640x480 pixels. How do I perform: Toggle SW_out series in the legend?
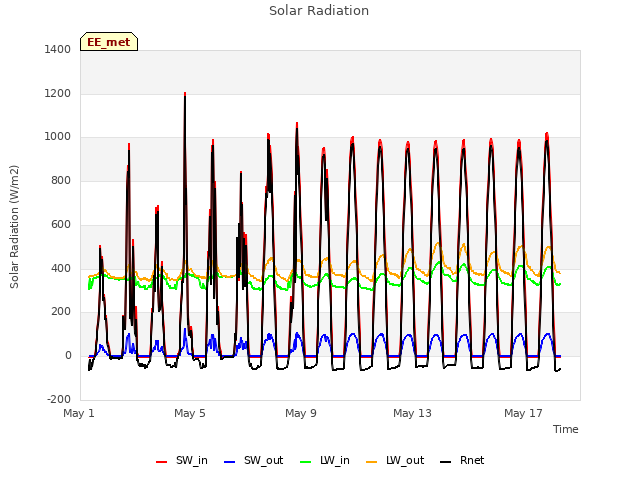253,460
